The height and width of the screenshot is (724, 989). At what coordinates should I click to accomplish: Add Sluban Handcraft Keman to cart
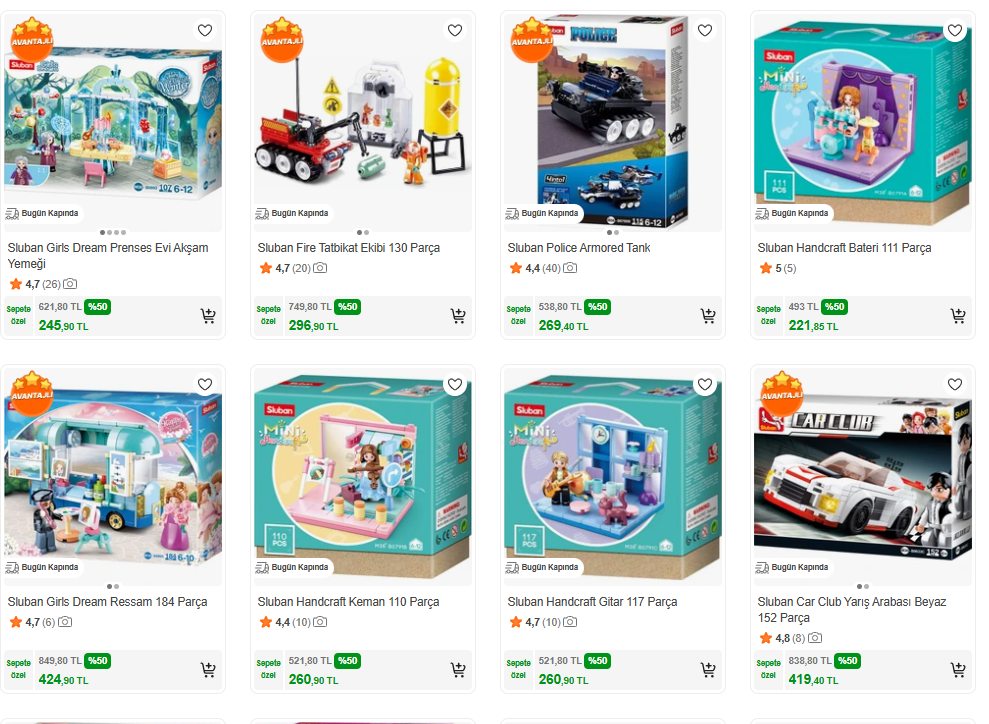coord(458,670)
